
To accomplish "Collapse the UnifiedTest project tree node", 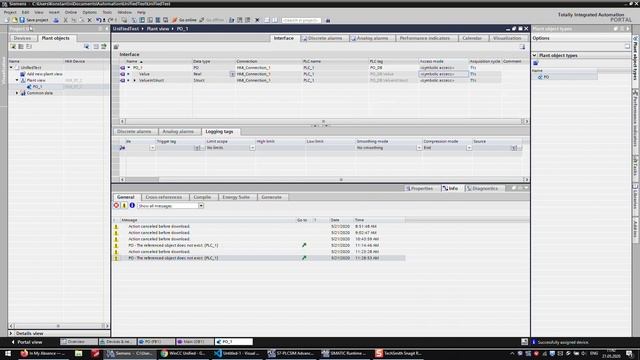I will tap(11, 68).
